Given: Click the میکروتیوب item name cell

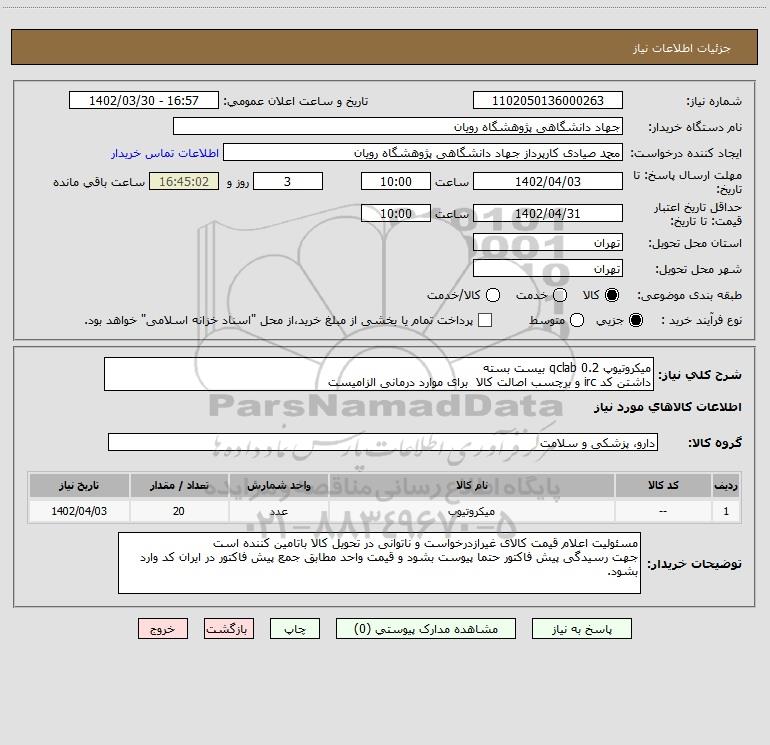Looking at the screenshot, I should [471, 511].
